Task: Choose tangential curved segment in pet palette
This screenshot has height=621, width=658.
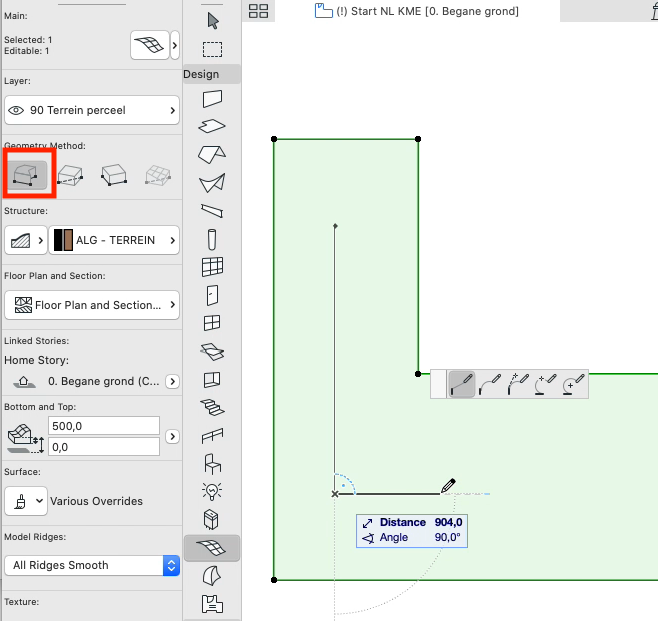Action: pos(490,384)
